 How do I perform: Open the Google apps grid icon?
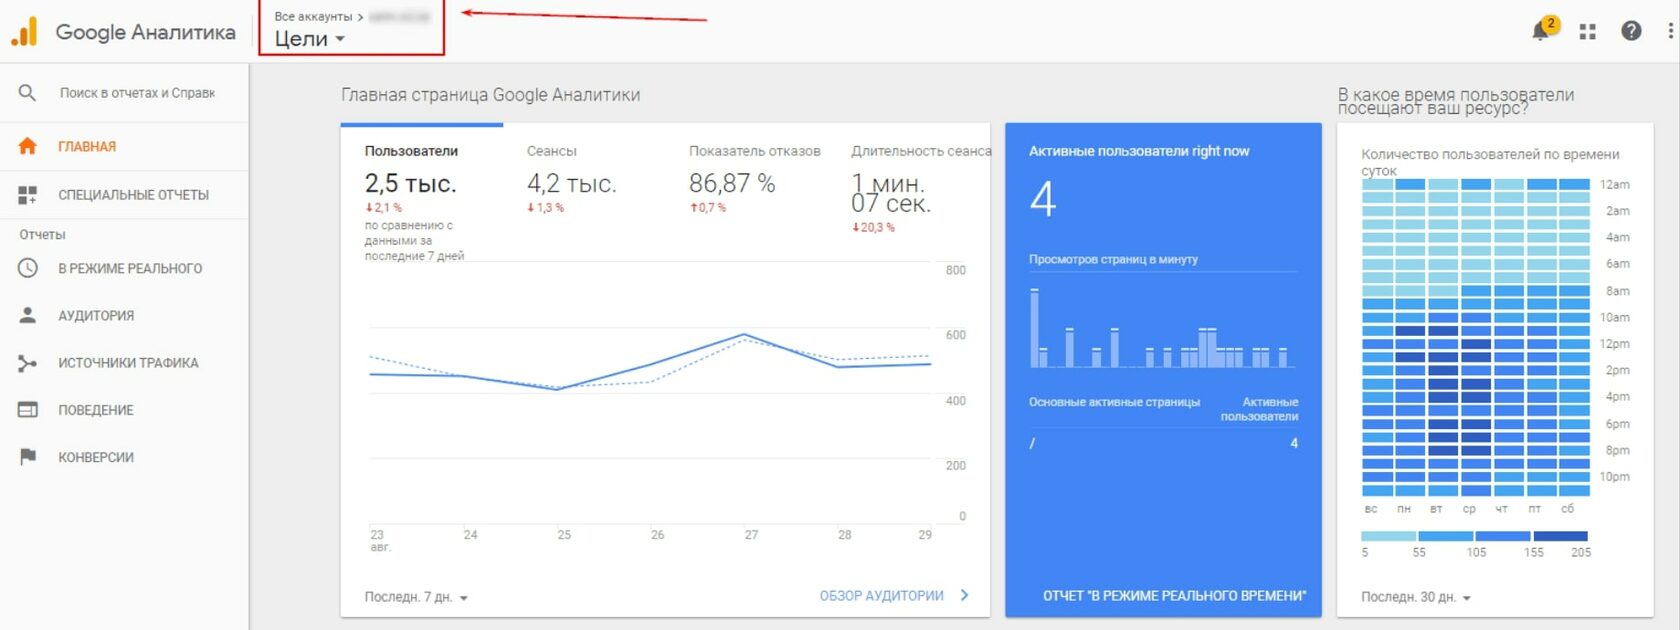(1587, 32)
